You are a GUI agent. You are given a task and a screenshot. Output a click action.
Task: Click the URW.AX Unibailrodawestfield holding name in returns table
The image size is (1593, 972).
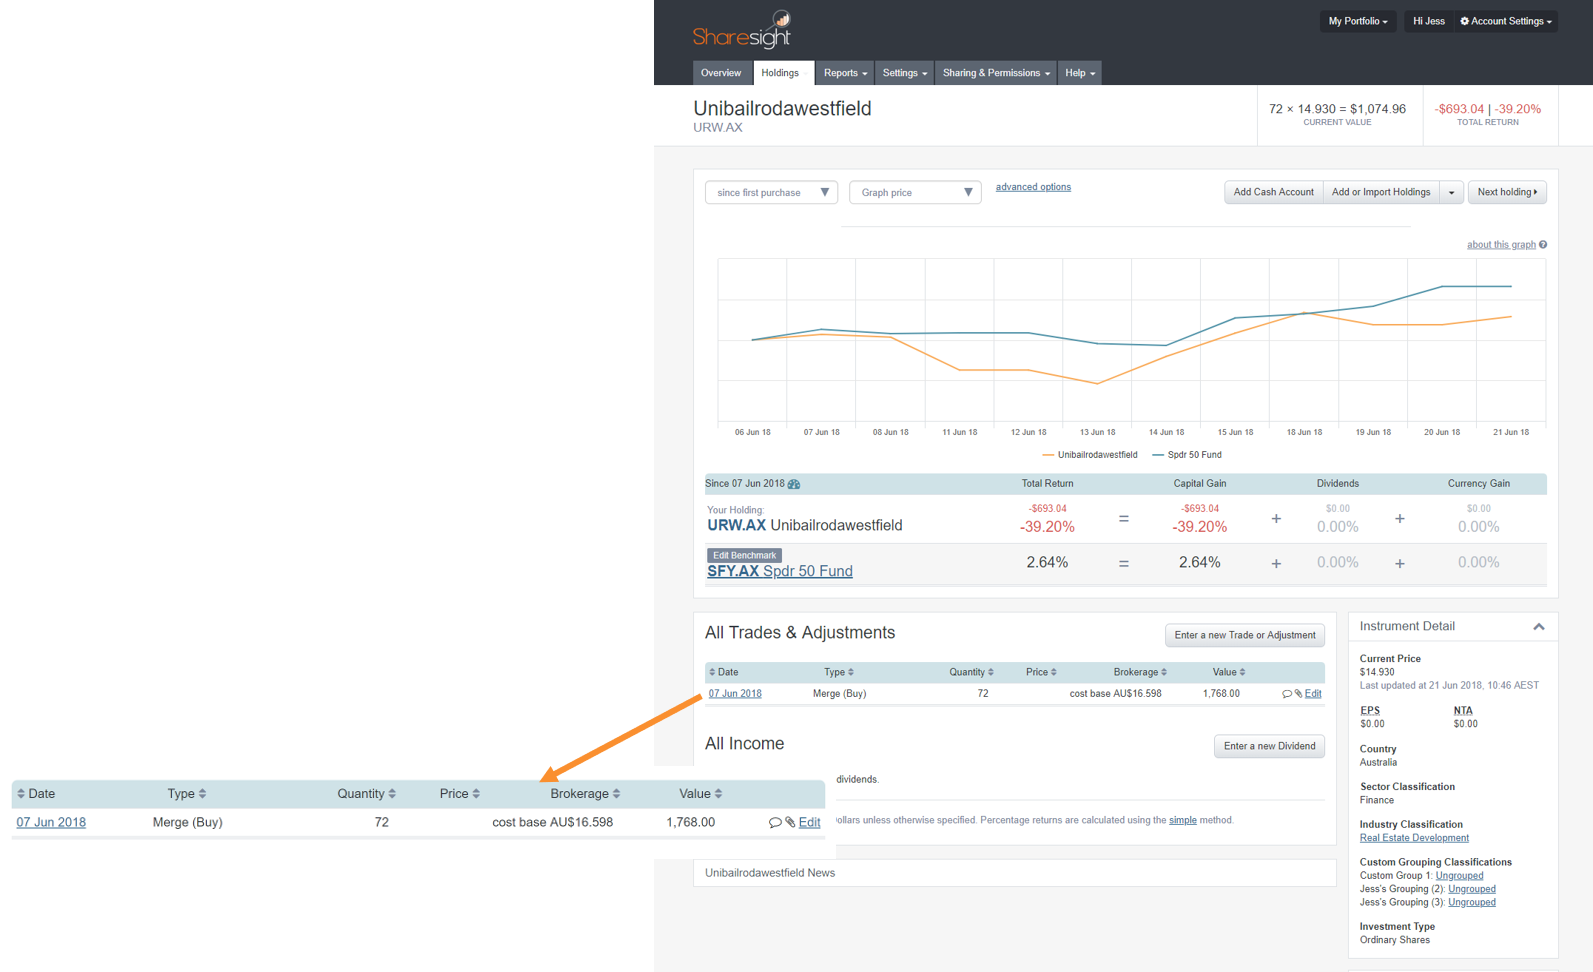805,525
